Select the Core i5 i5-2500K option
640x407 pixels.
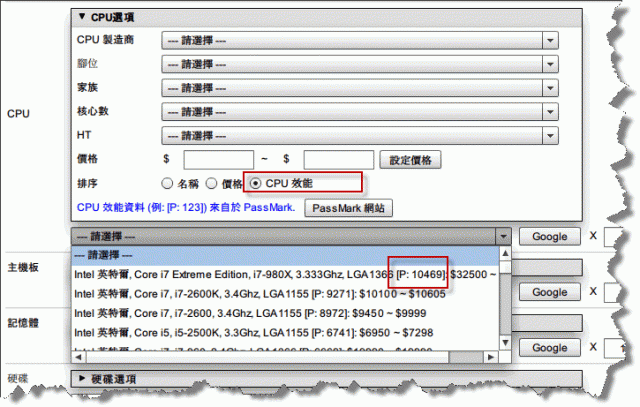coord(285,333)
